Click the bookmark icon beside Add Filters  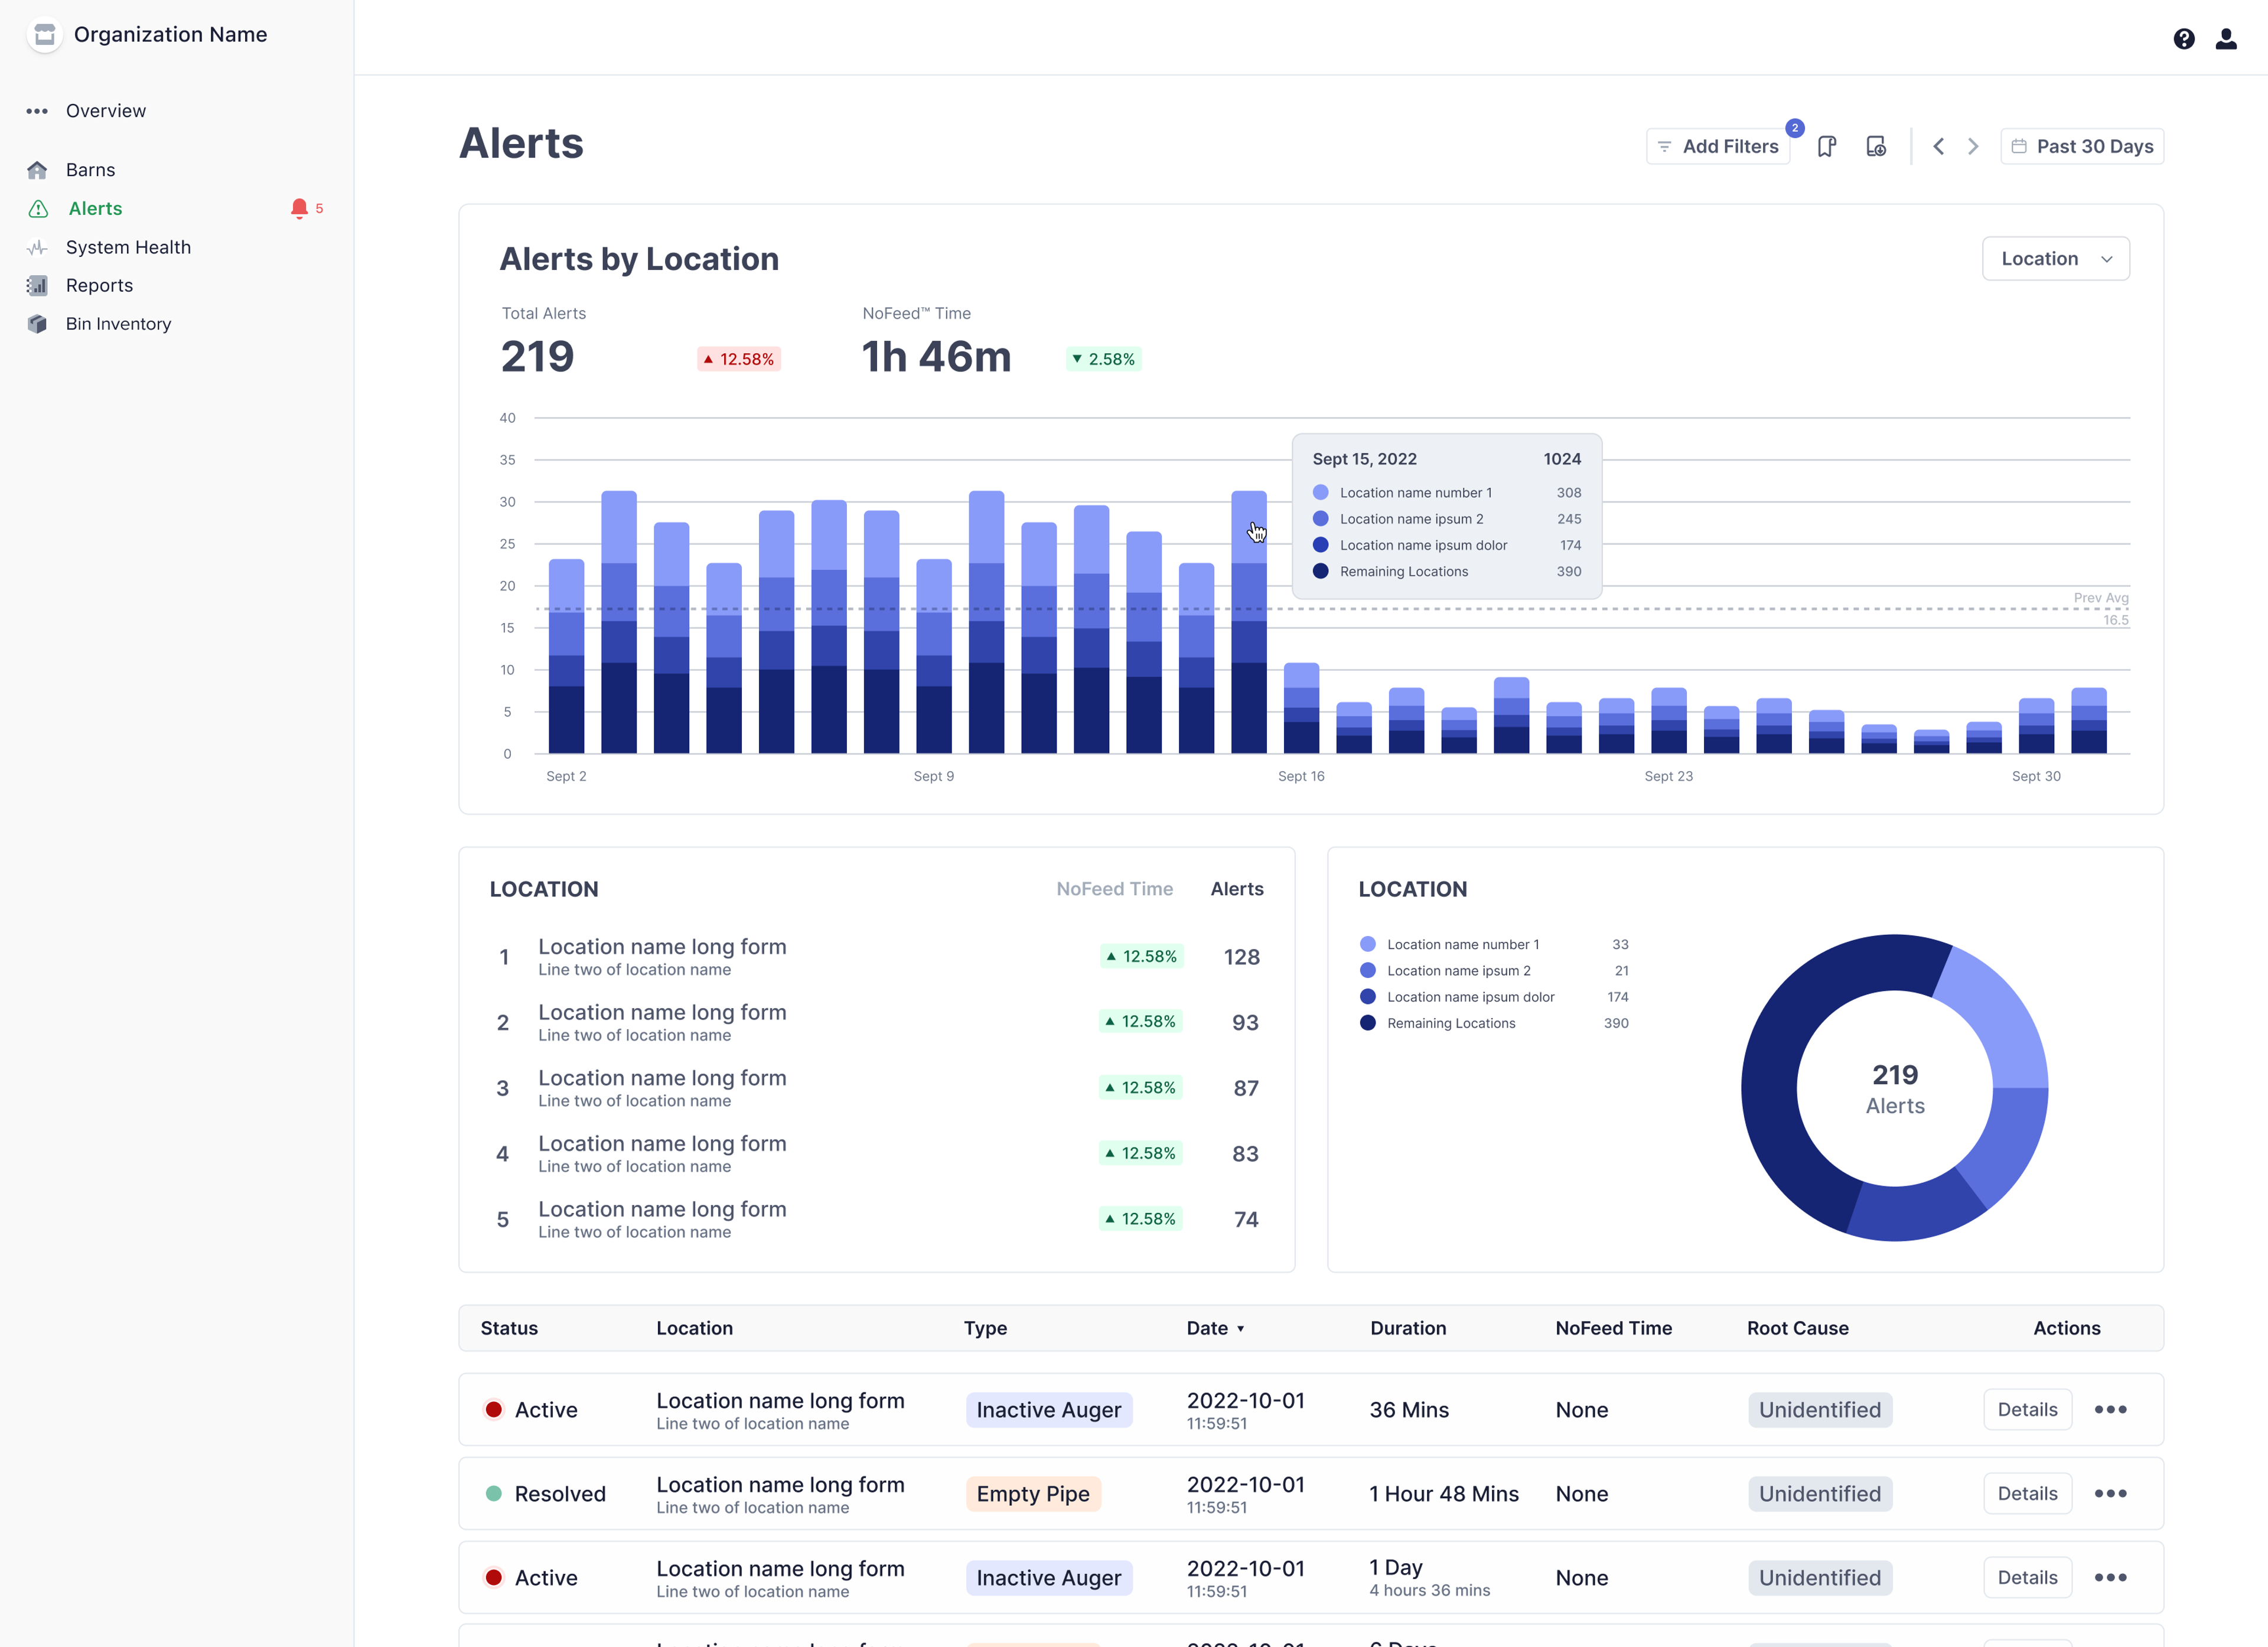tap(1826, 147)
